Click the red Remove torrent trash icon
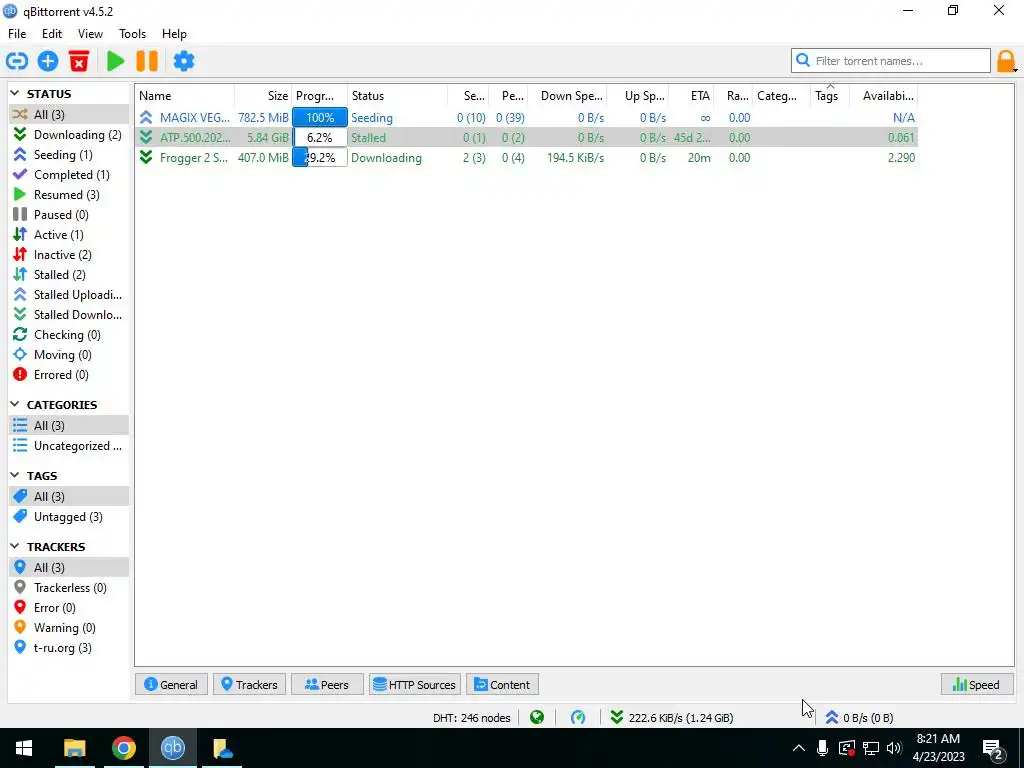Viewport: 1024px width, 768px height. 79,61
